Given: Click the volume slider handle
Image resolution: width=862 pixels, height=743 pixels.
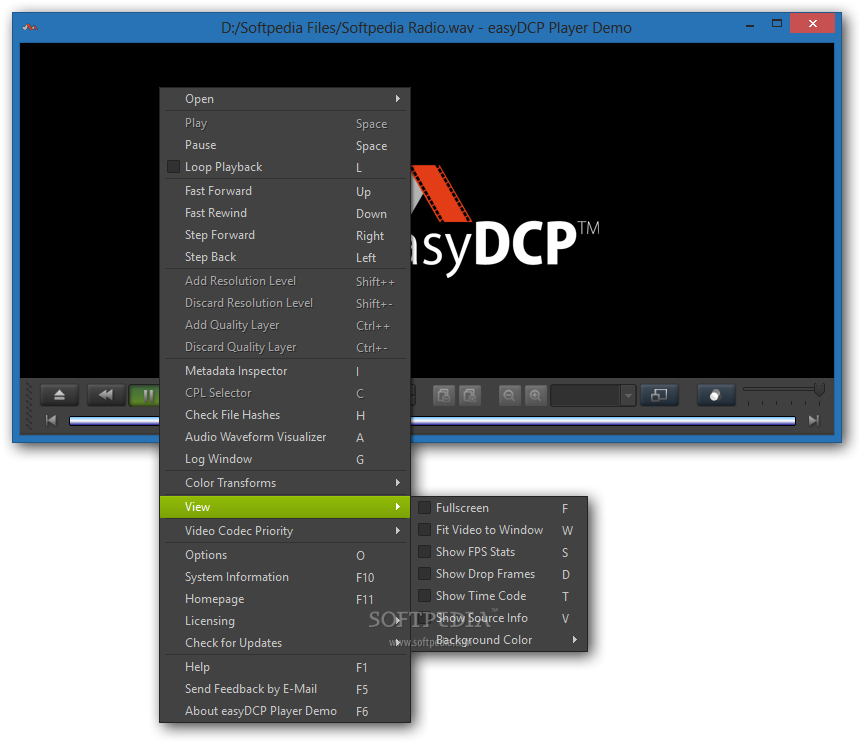Looking at the screenshot, I should coord(819,389).
